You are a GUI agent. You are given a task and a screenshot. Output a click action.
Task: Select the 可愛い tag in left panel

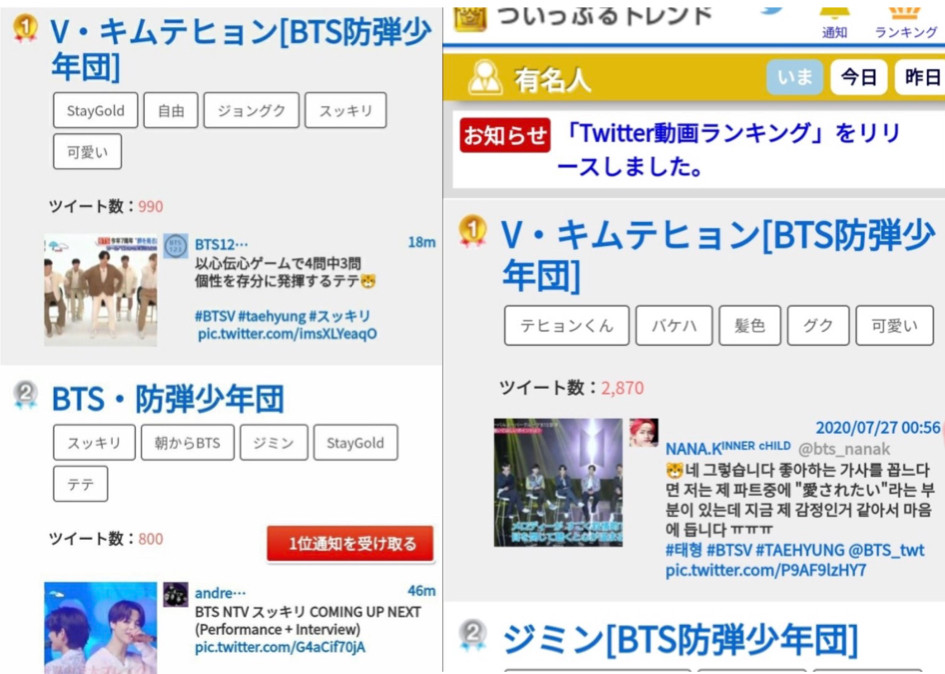click(87, 152)
